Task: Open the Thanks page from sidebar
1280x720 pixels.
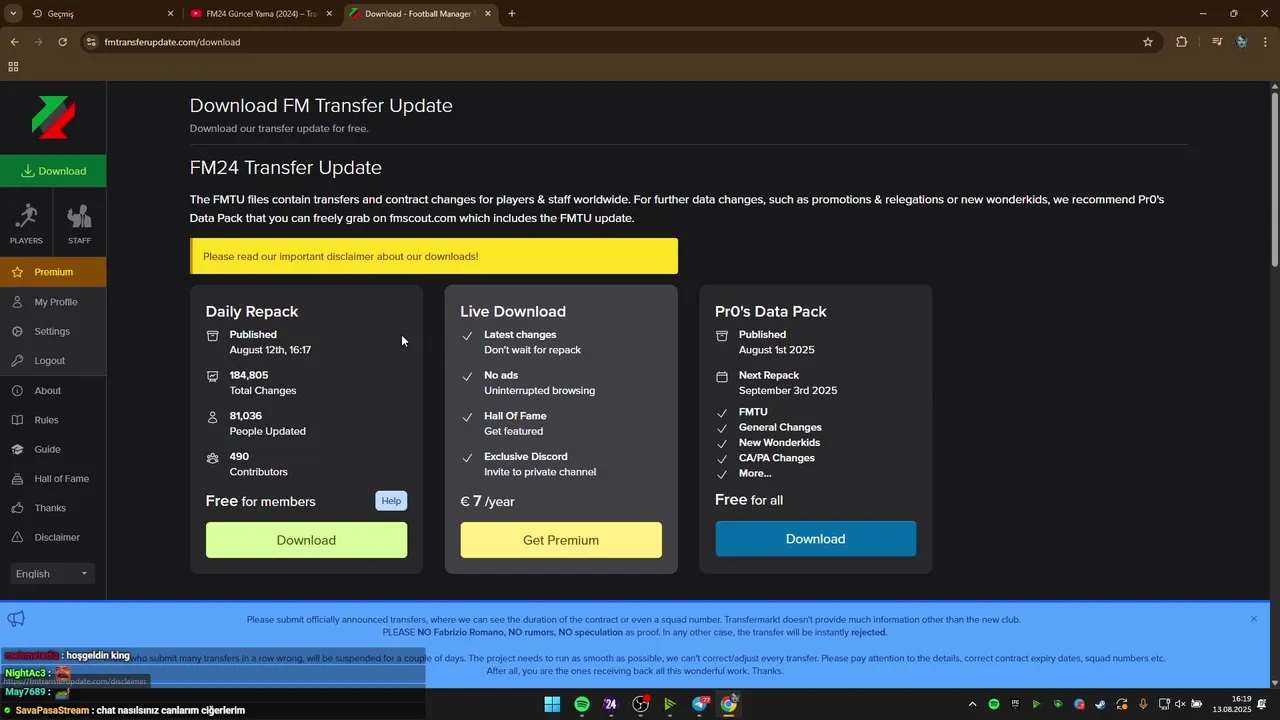Action: point(53,508)
